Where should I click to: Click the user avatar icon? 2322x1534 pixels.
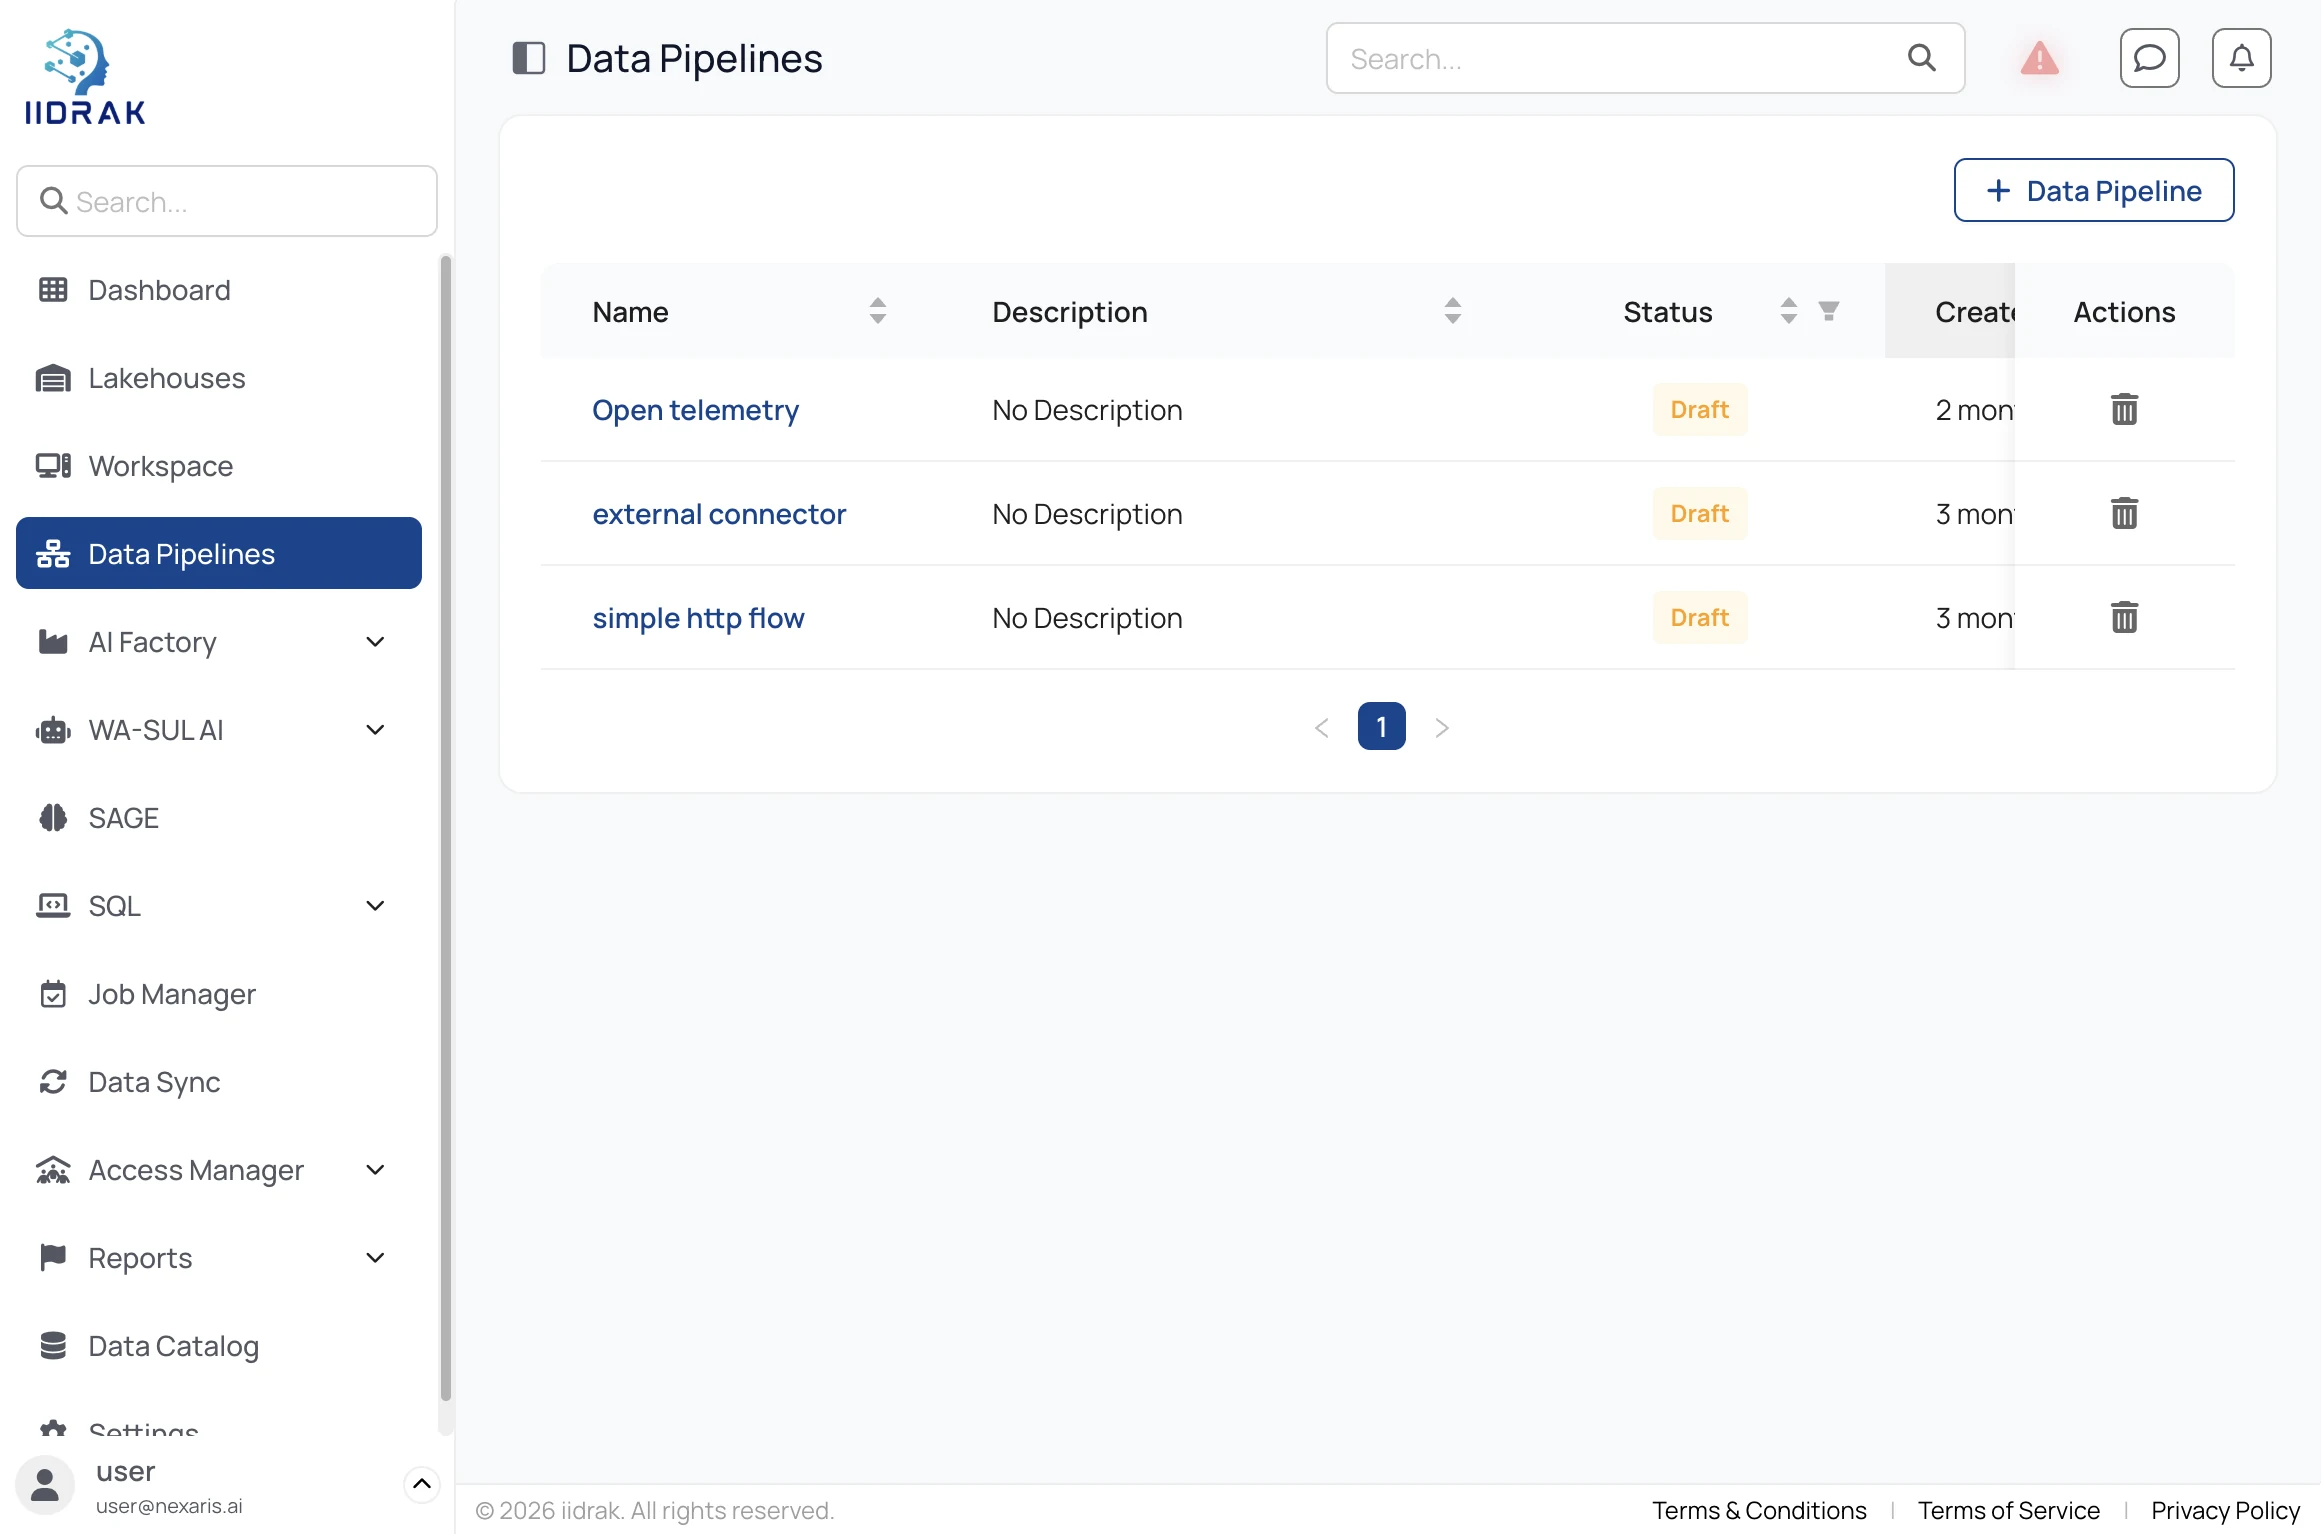[44, 1485]
